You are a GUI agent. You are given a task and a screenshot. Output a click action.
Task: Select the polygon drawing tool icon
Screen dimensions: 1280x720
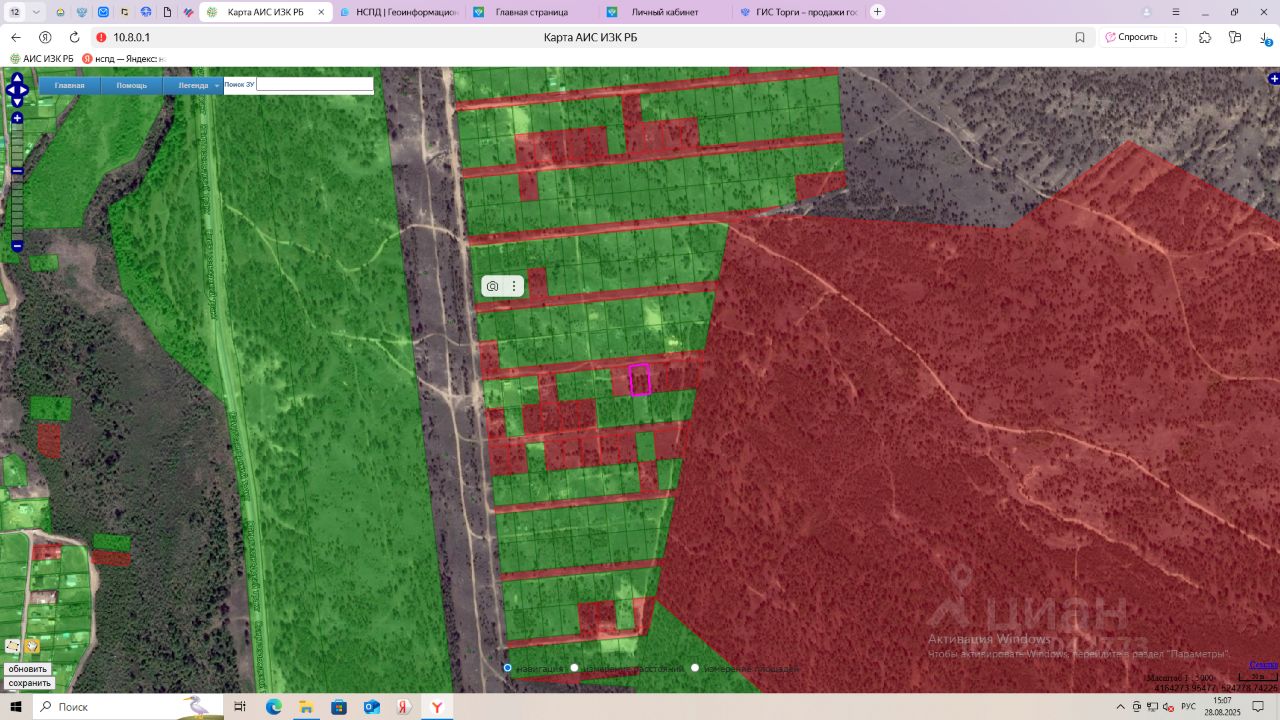tap(12, 646)
